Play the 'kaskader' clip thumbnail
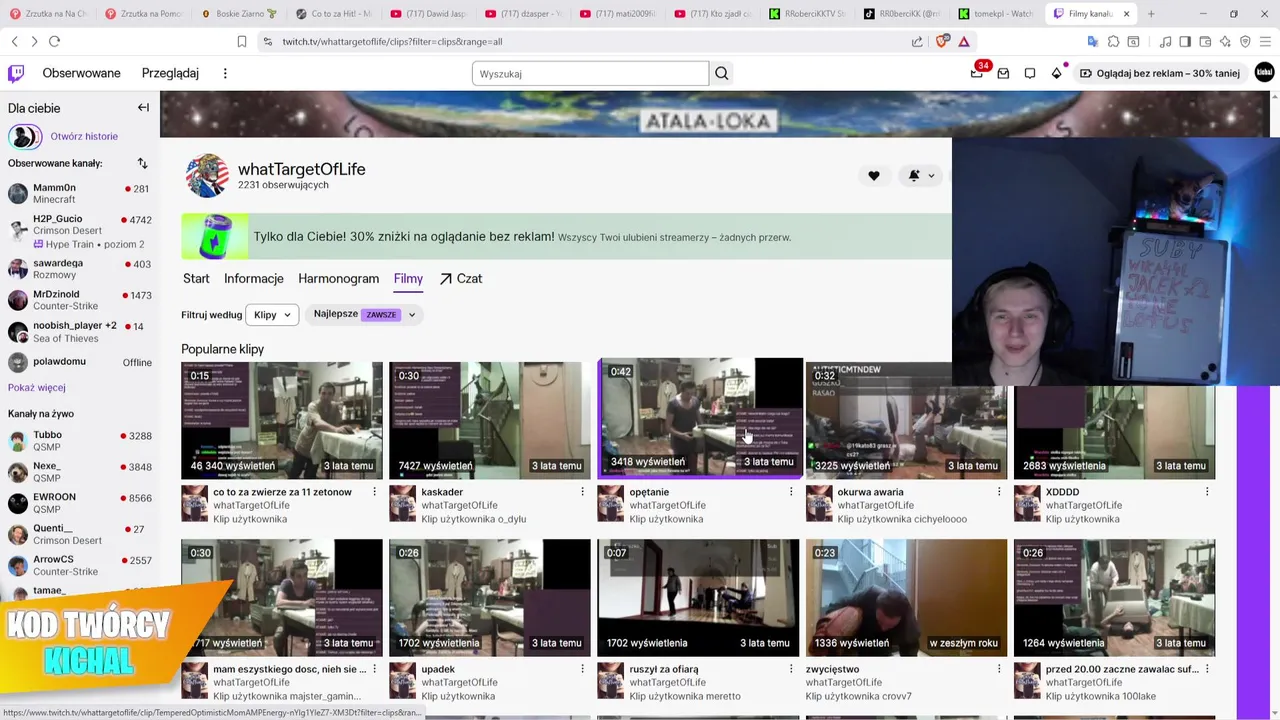The width and height of the screenshot is (1280, 720). (490, 420)
